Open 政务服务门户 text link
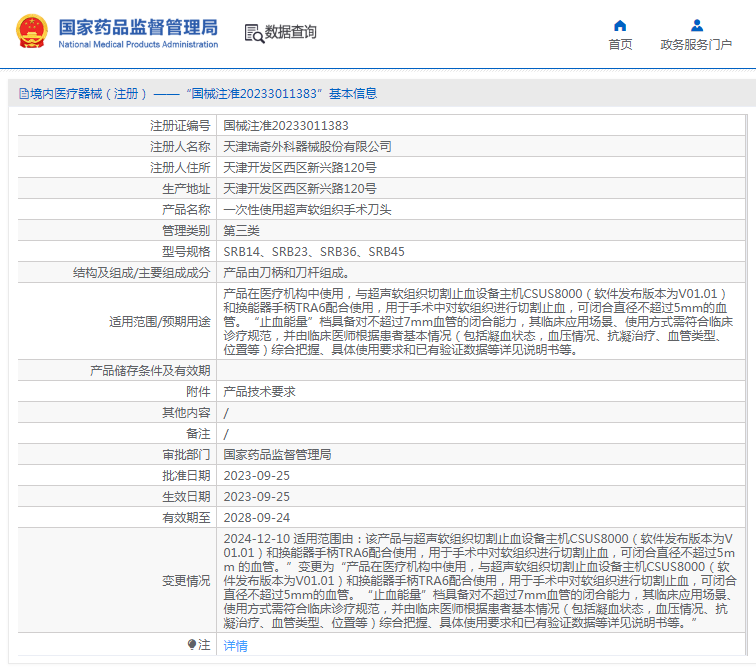Screen dimensions: 756x668 [696, 44]
